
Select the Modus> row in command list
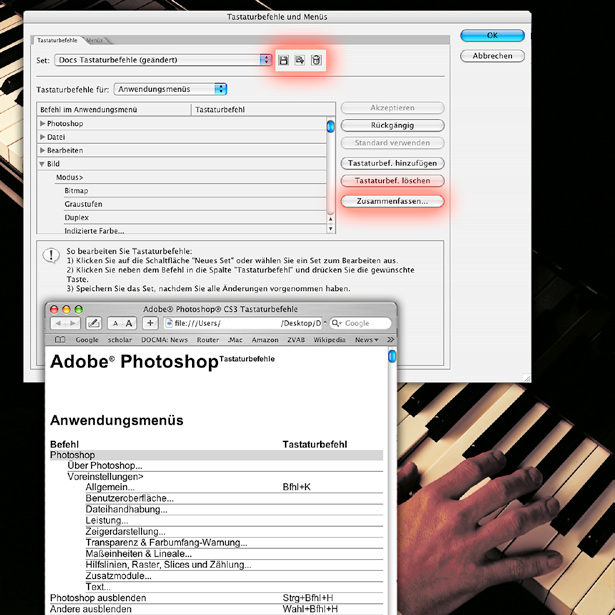[x=182, y=177]
